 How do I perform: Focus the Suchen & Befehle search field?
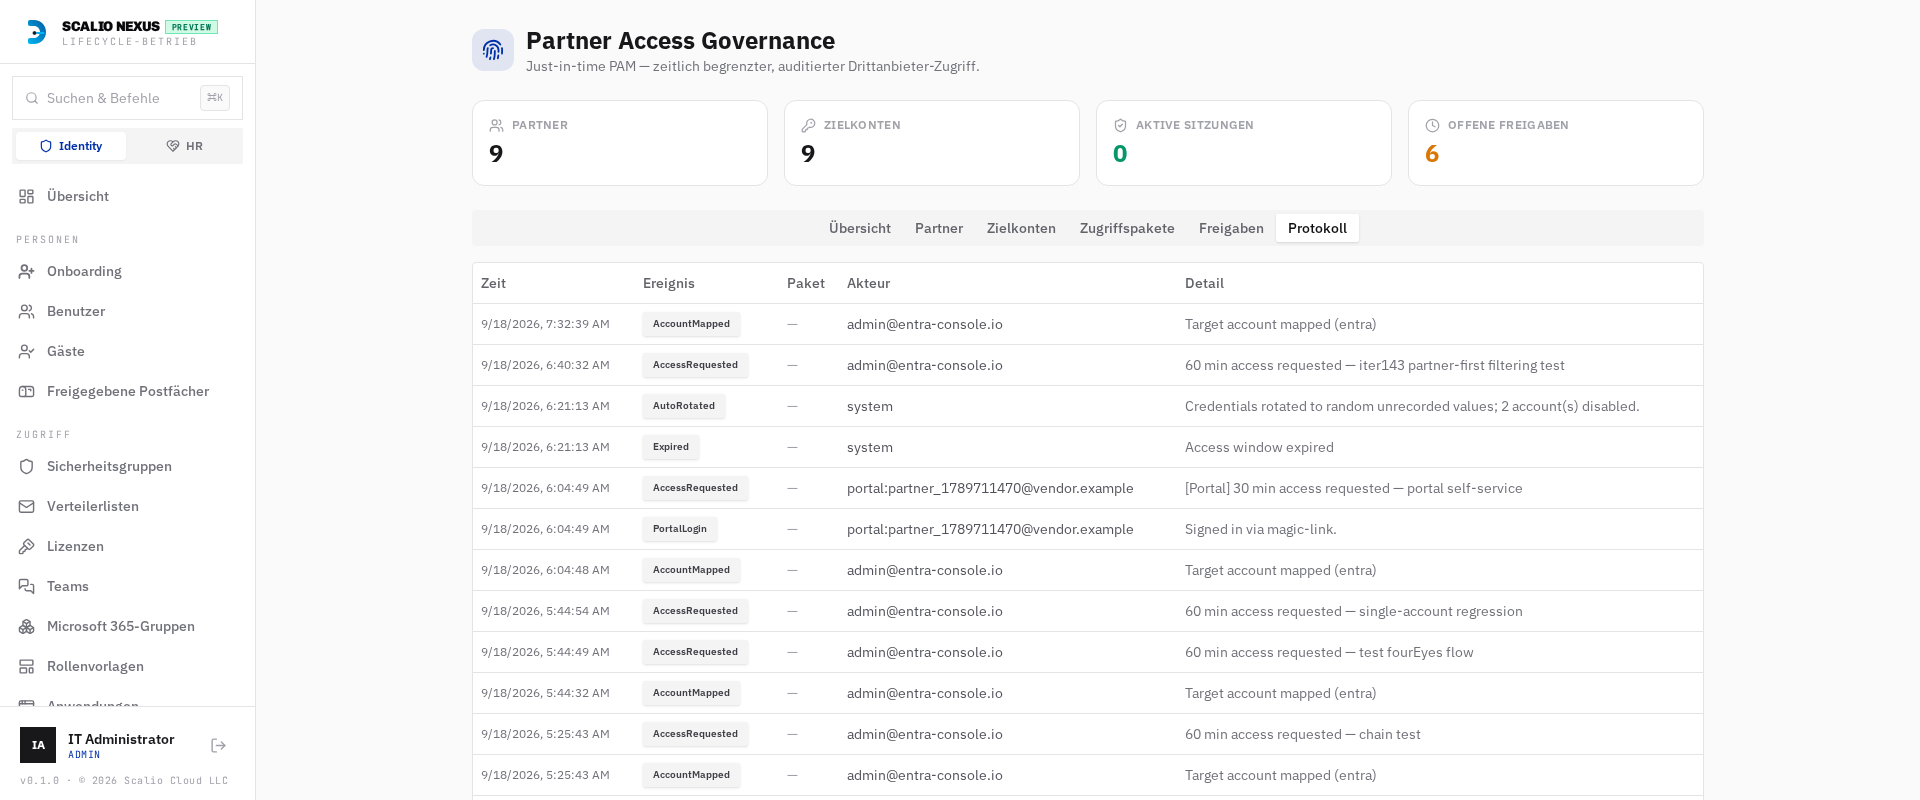click(x=127, y=98)
